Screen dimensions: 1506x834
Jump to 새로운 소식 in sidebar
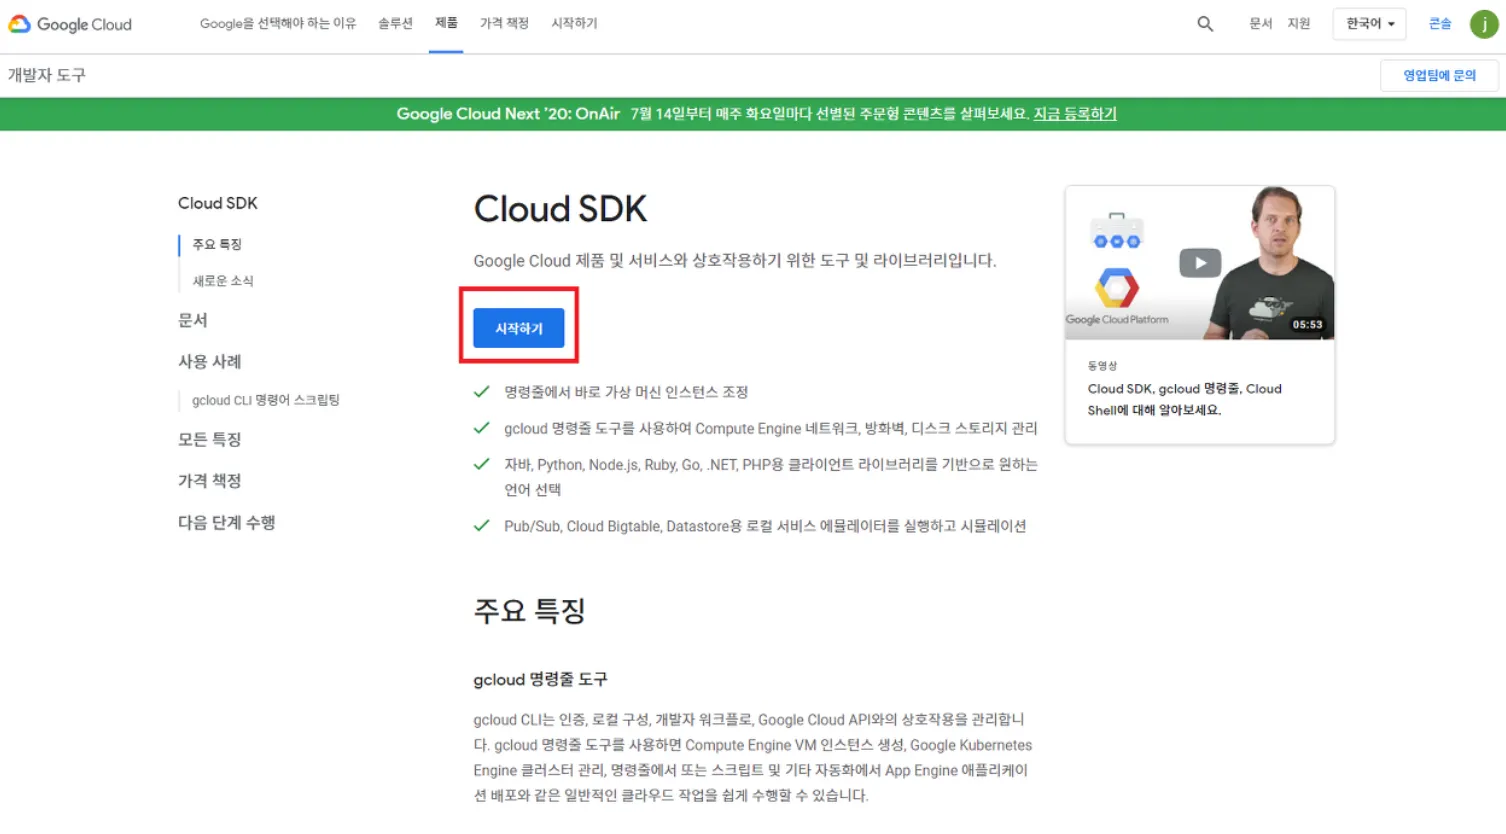(223, 281)
